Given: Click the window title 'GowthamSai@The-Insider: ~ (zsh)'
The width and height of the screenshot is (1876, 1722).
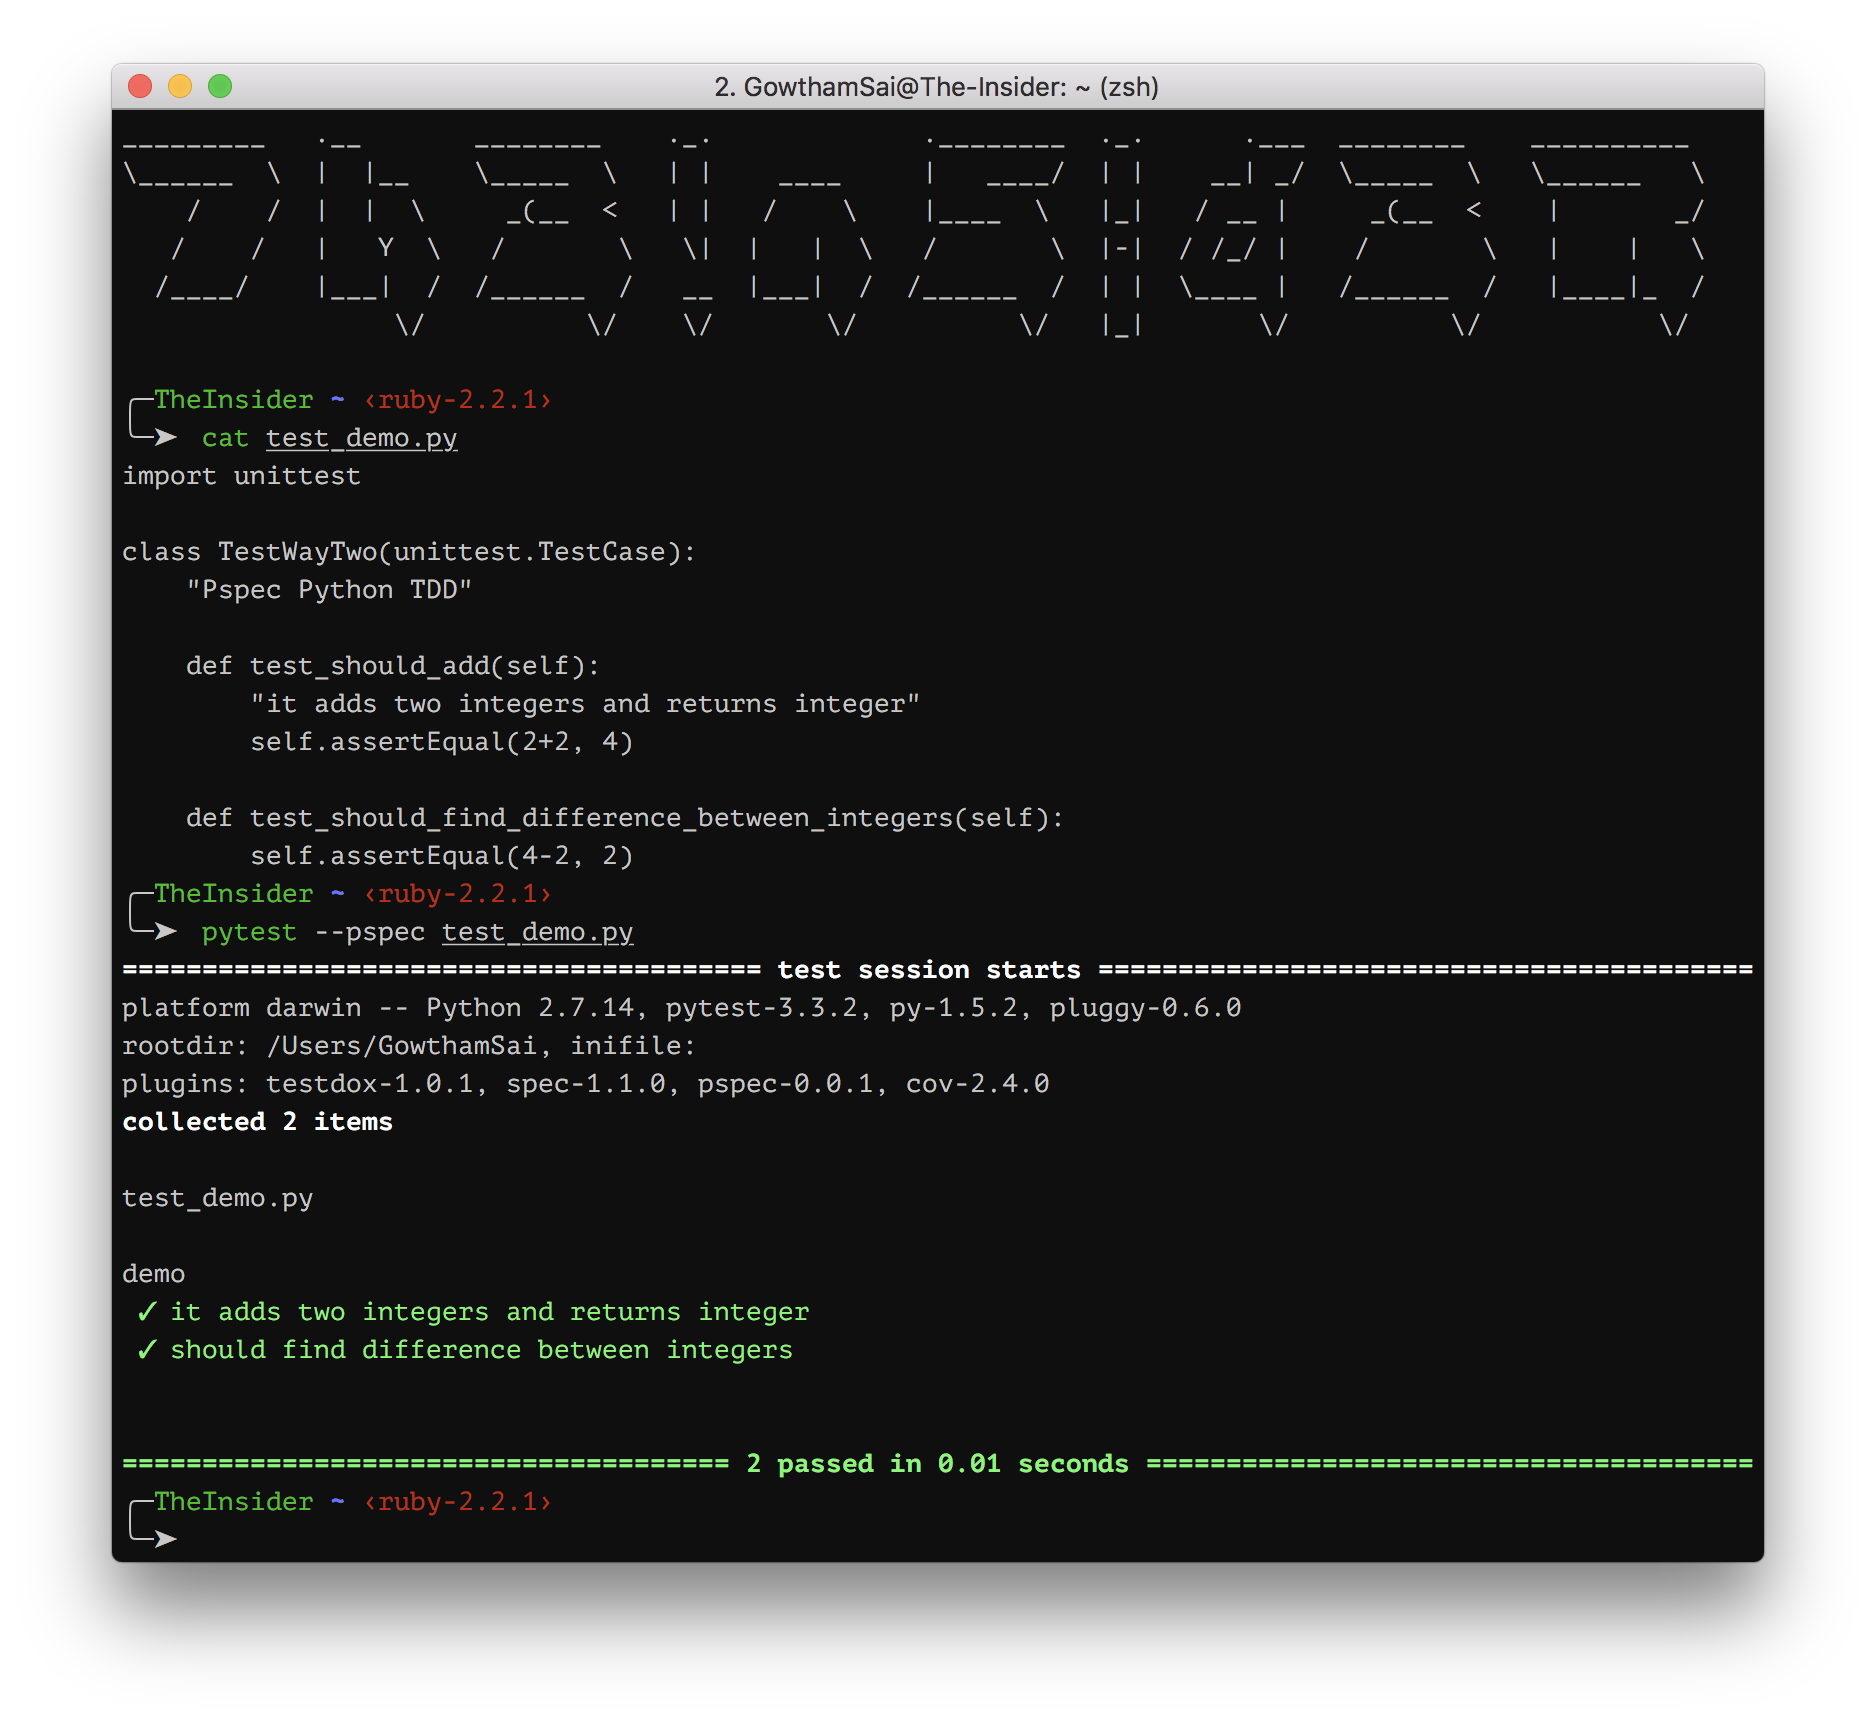Looking at the screenshot, I should 951,87.
